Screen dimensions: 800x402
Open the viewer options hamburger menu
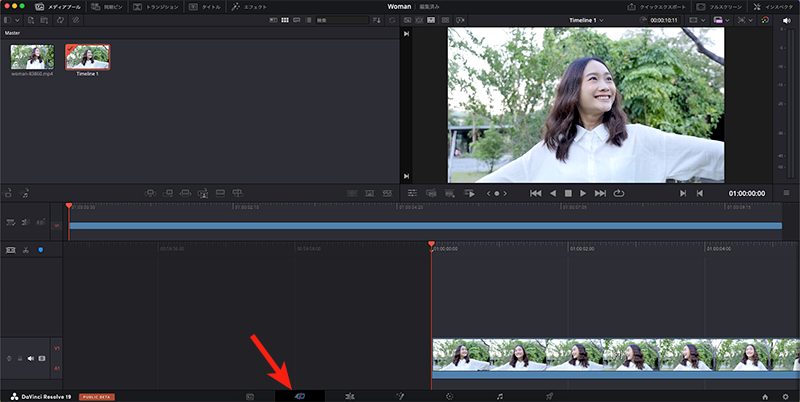click(786, 193)
